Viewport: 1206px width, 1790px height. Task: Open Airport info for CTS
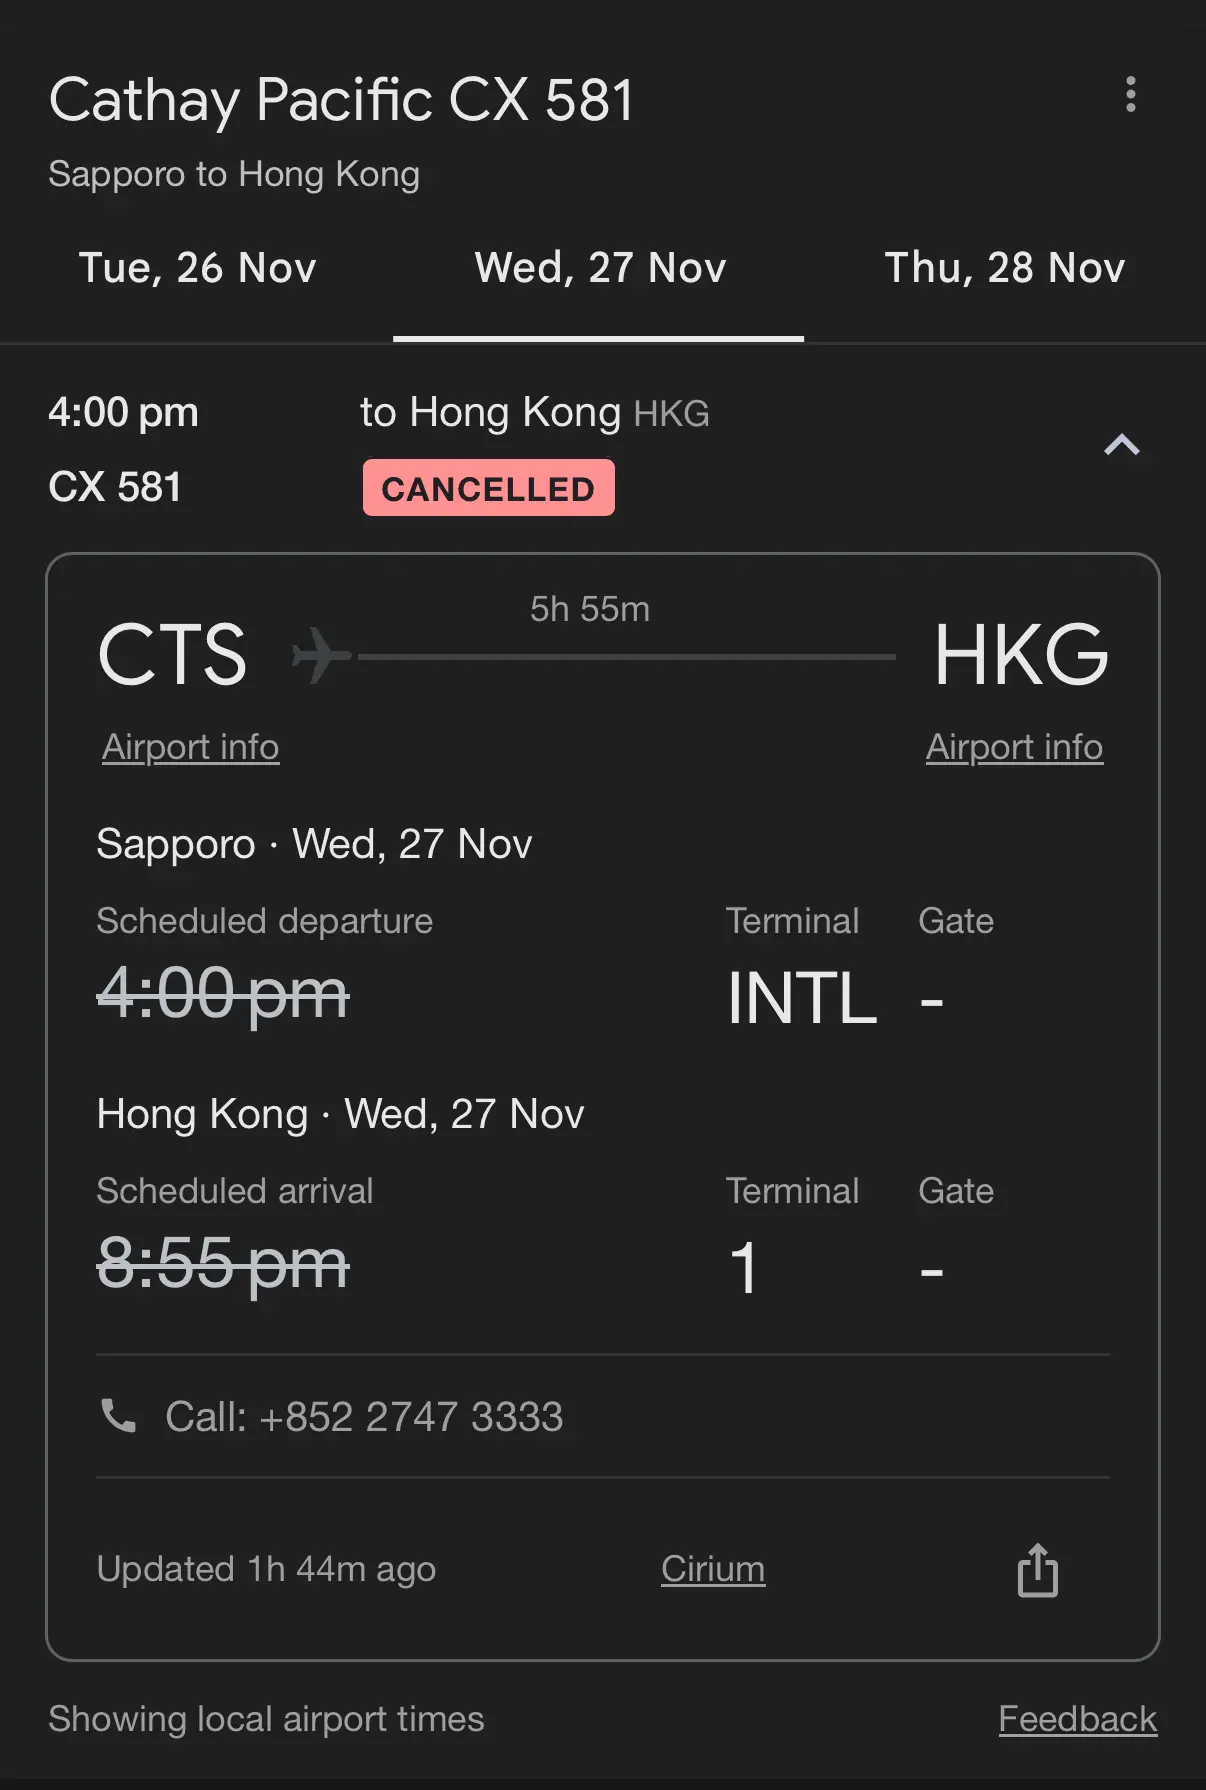tap(190, 747)
